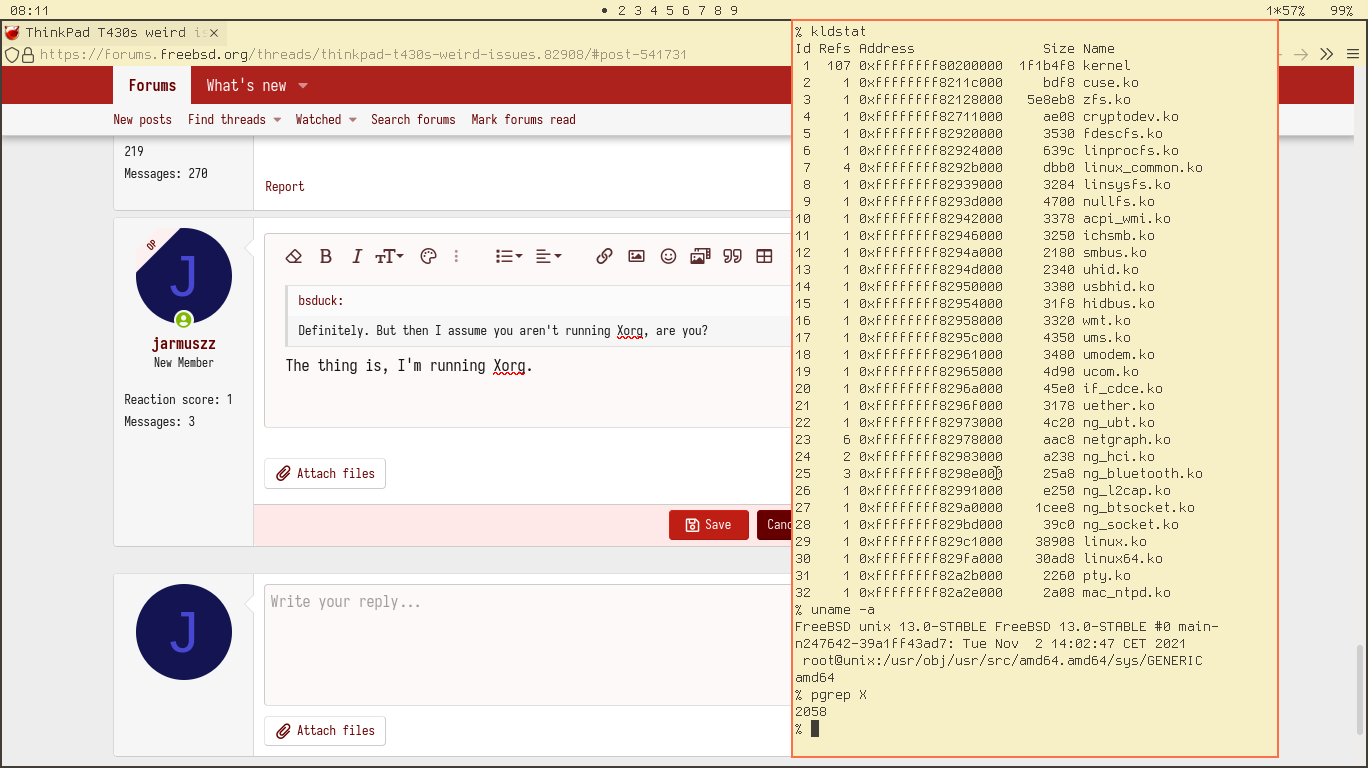The width and height of the screenshot is (1368, 768).
Task: Open the browser hamburger menu
Action: 1353,54
